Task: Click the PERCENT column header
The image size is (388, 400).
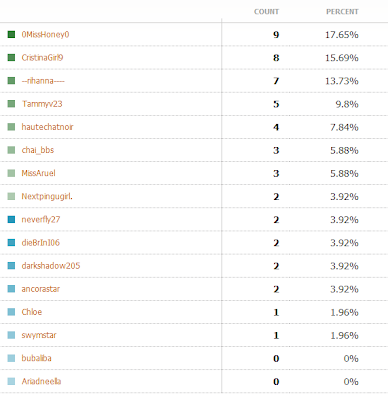Action: [x=342, y=12]
